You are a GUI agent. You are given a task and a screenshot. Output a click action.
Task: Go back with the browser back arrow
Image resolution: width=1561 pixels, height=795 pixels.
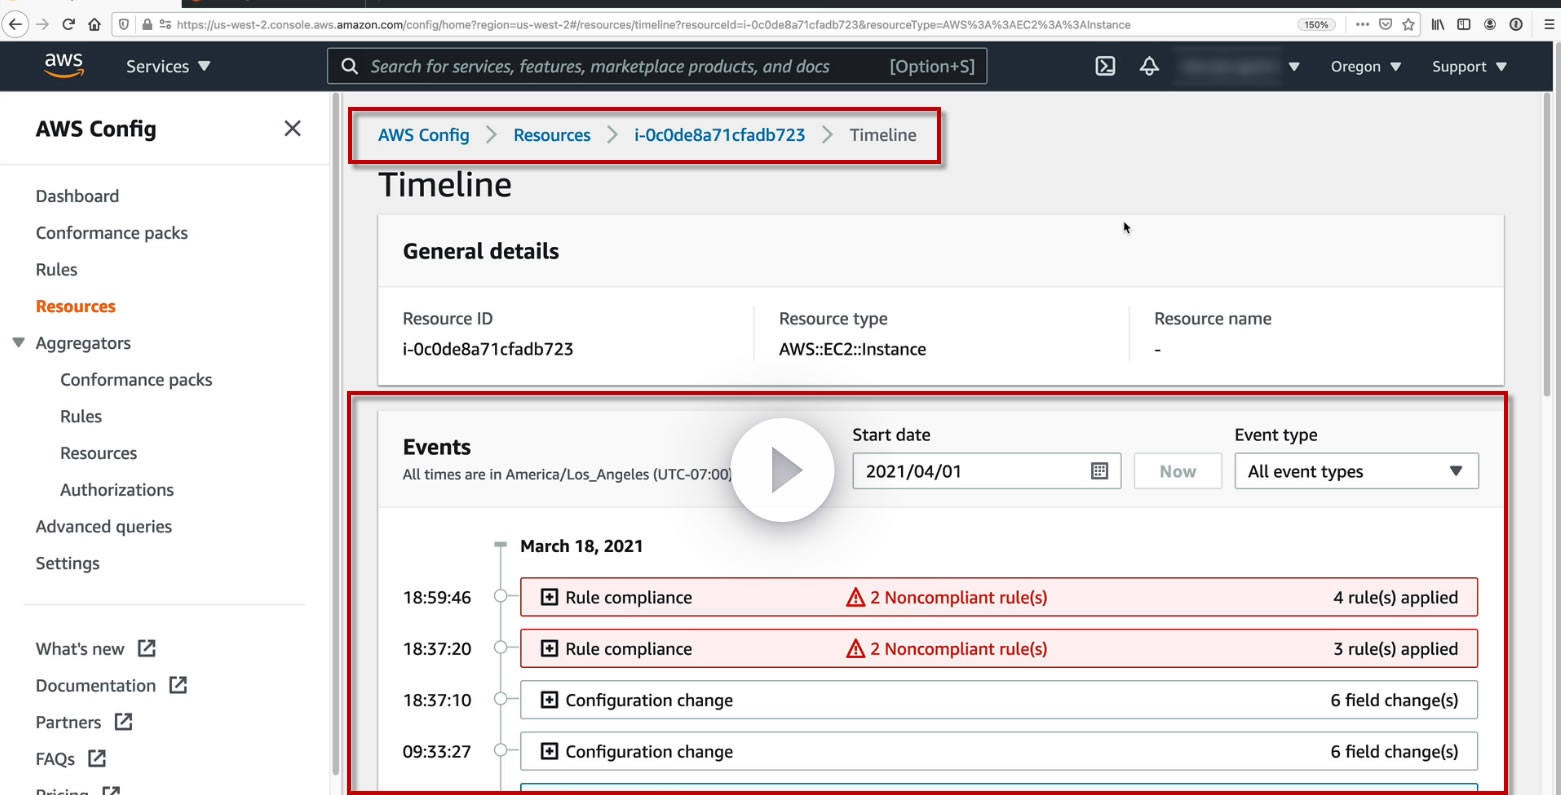click(x=15, y=25)
